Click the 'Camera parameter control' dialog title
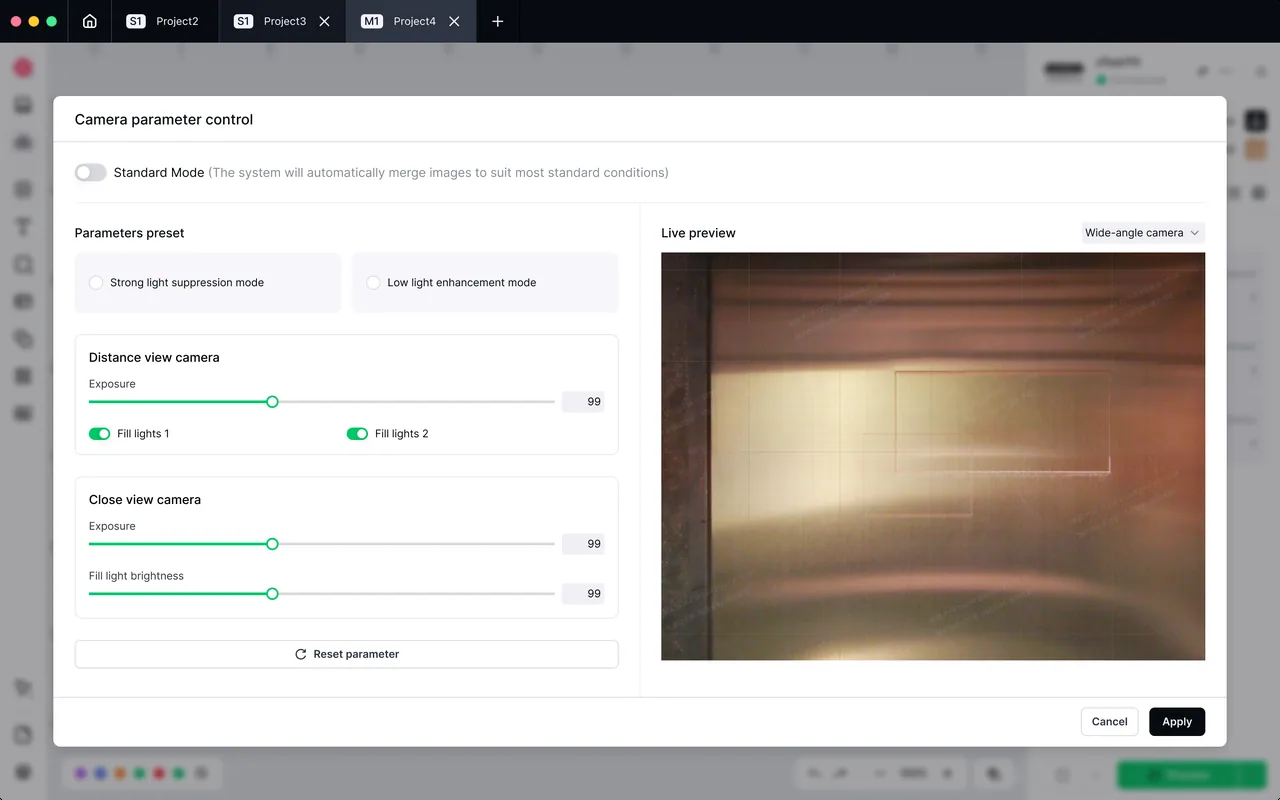The image size is (1280, 800). click(164, 120)
